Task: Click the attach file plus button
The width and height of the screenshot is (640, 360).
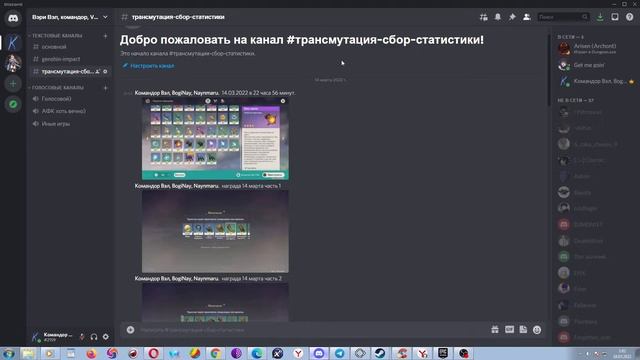Action: click(130, 330)
